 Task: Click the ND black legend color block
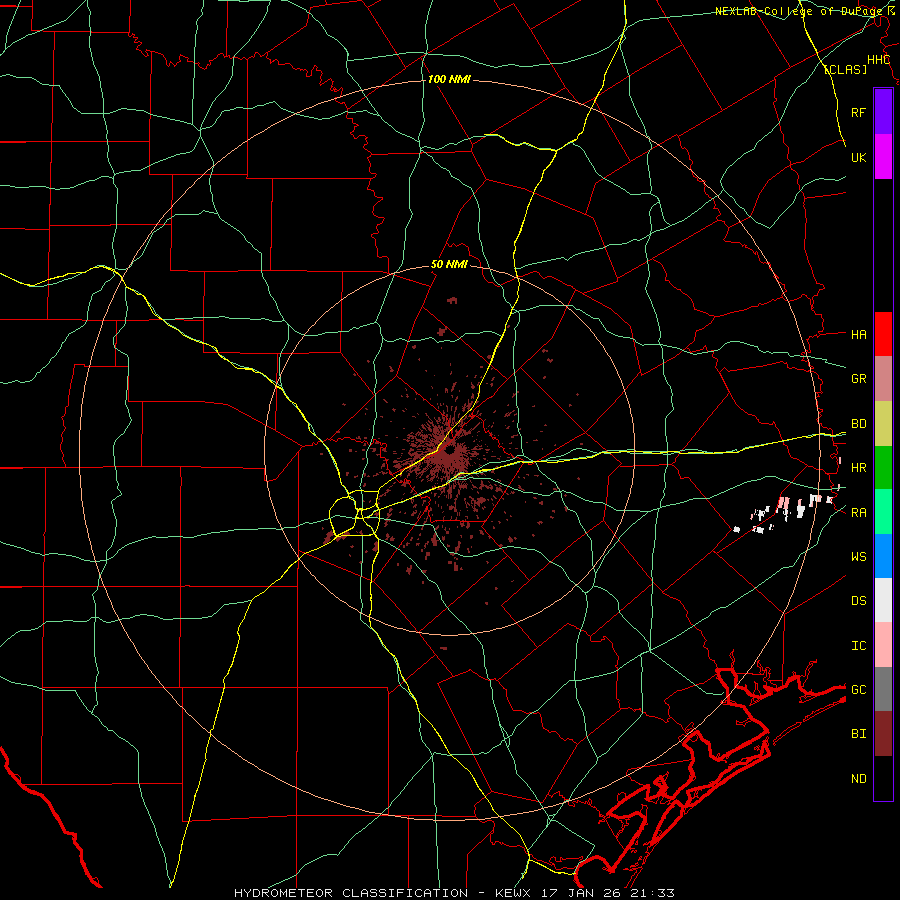click(x=883, y=778)
